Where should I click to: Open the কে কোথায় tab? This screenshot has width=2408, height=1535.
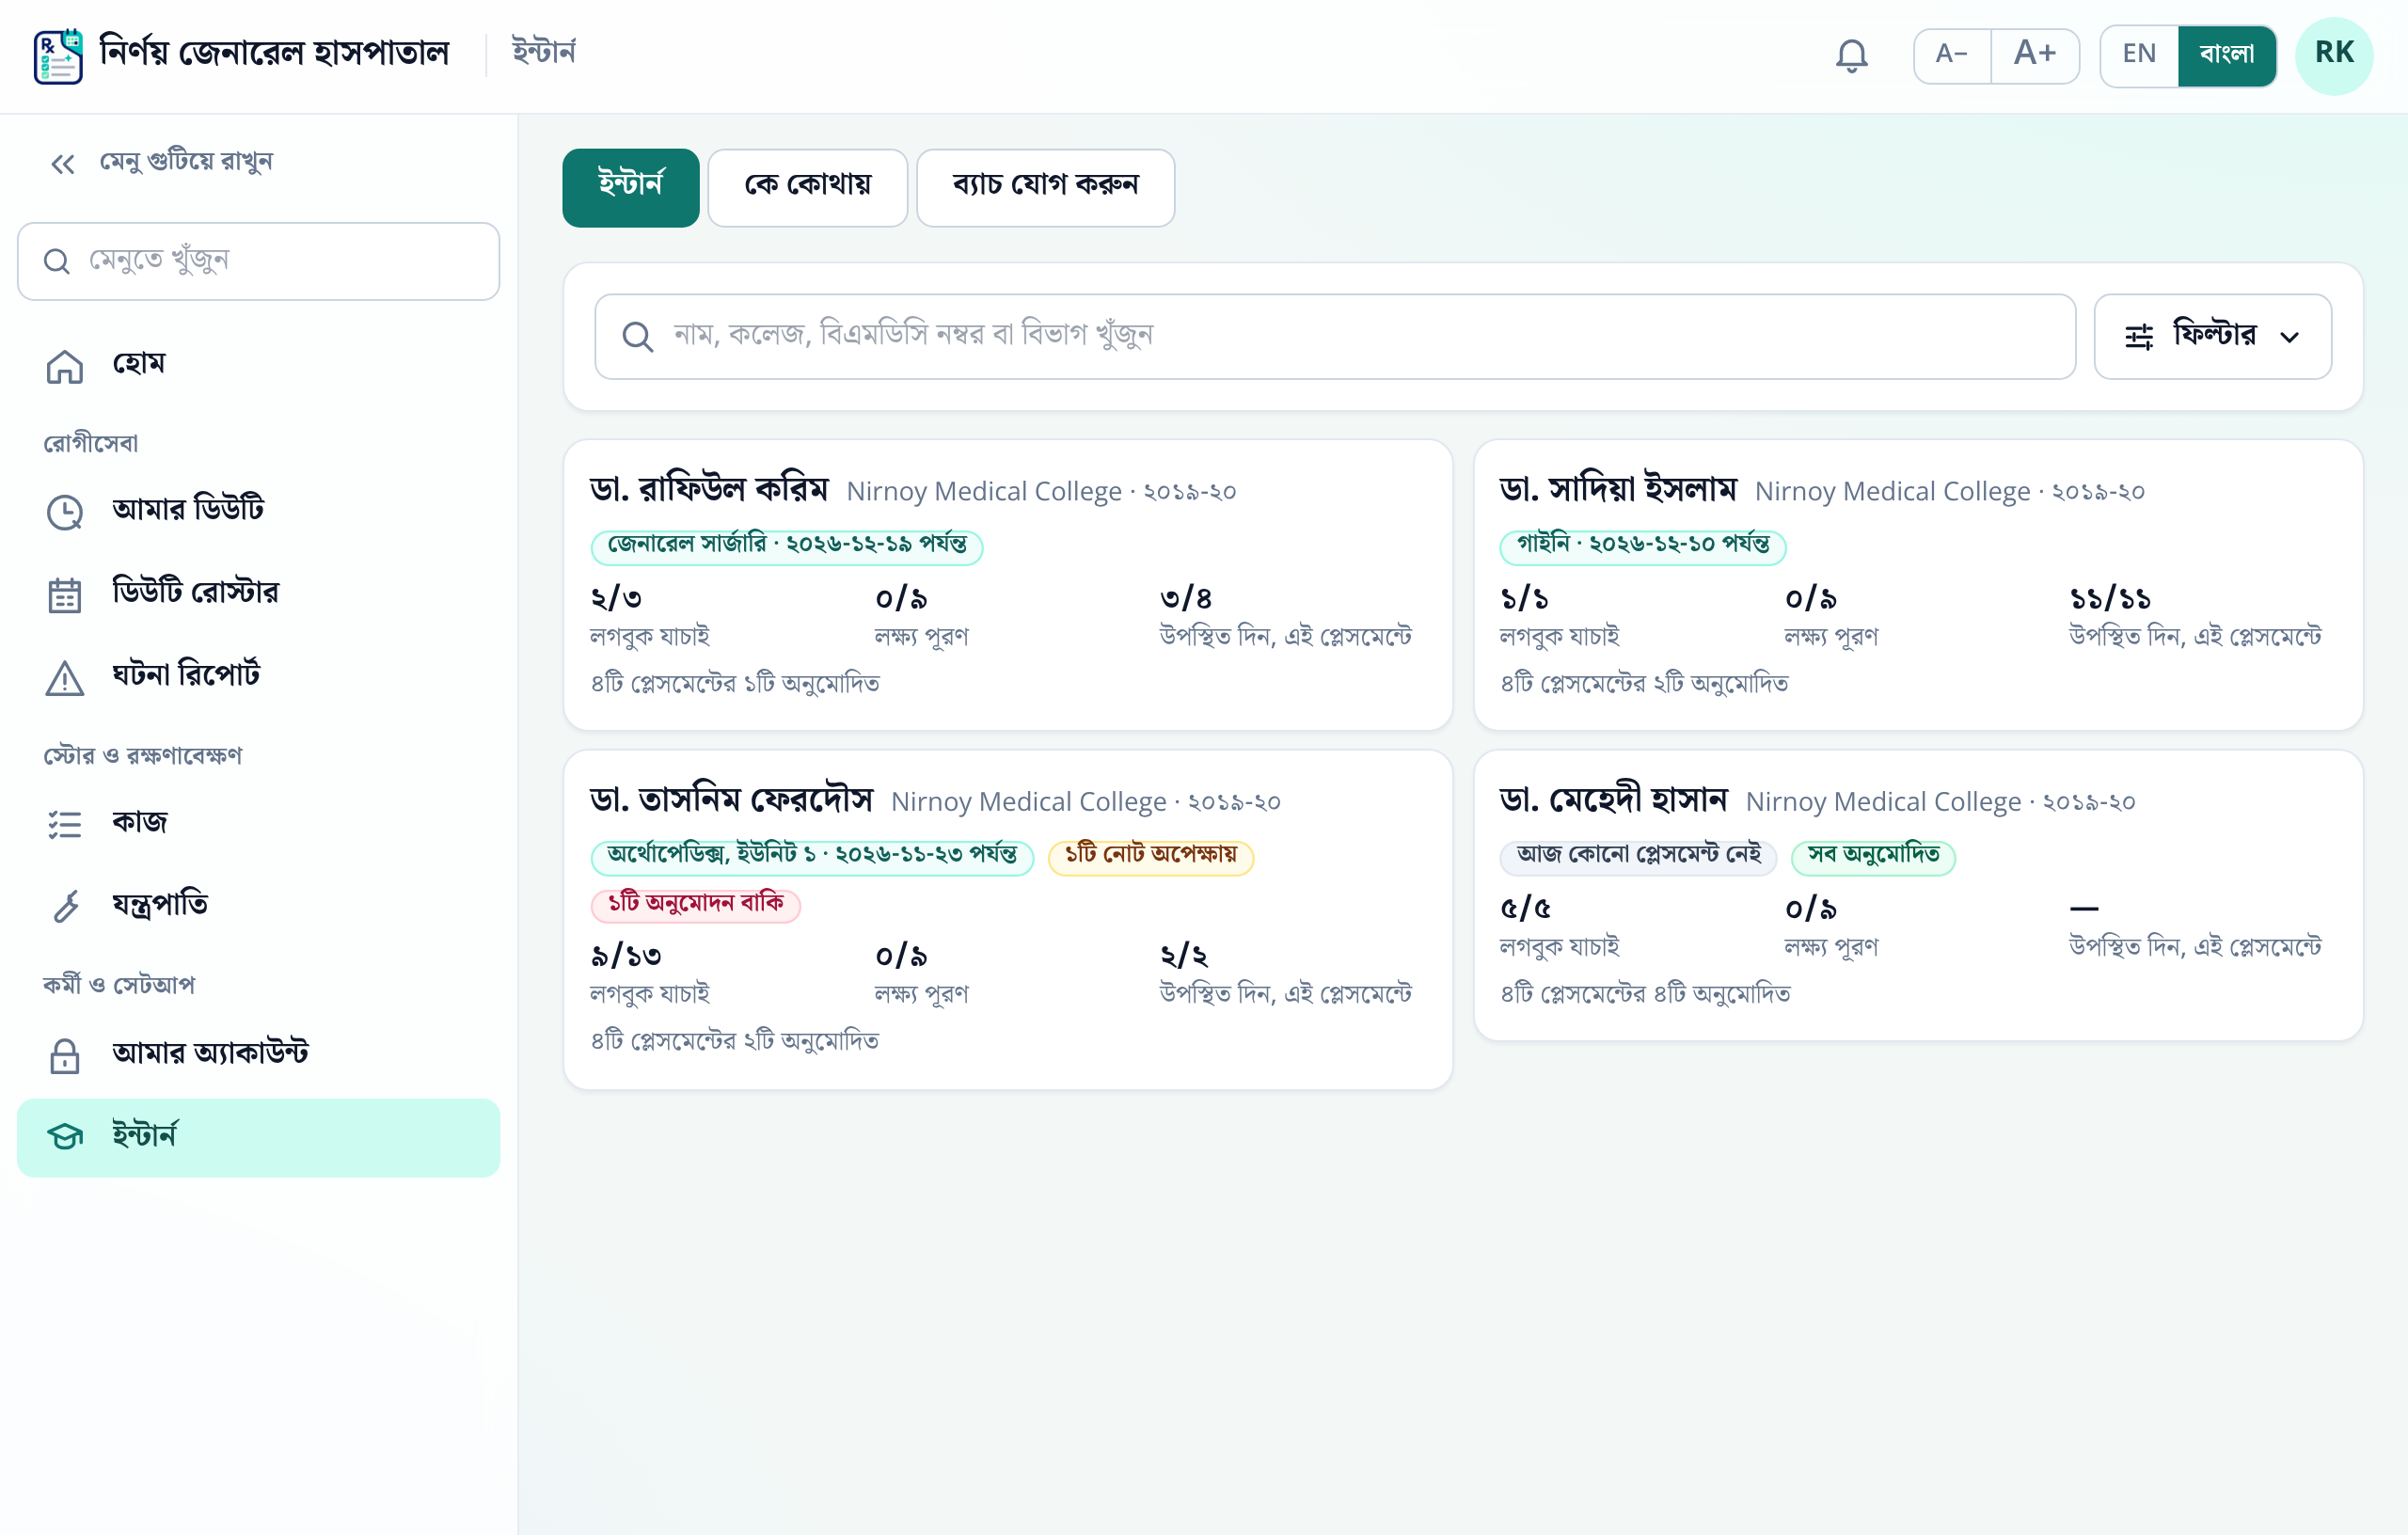(807, 187)
